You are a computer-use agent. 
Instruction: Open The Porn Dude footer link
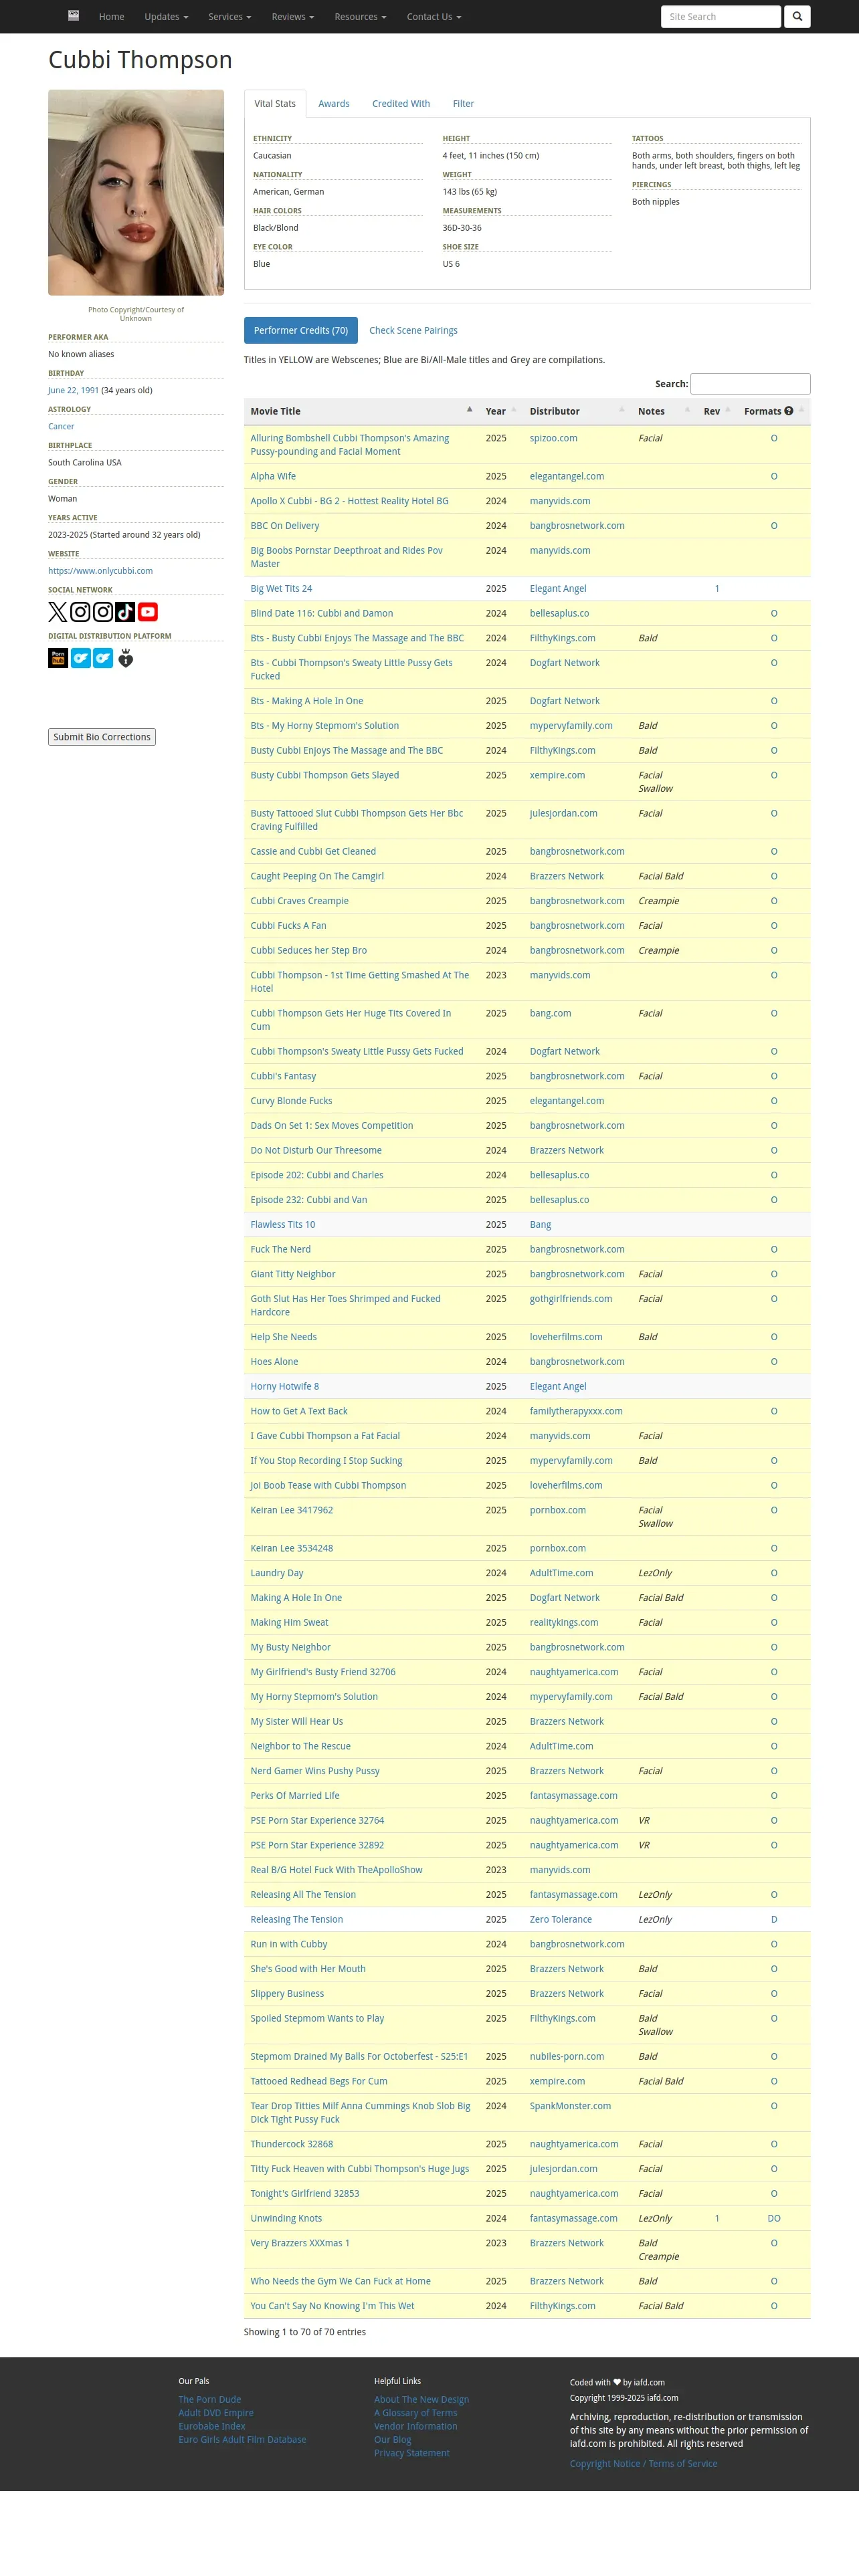click(x=210, y=2400)
